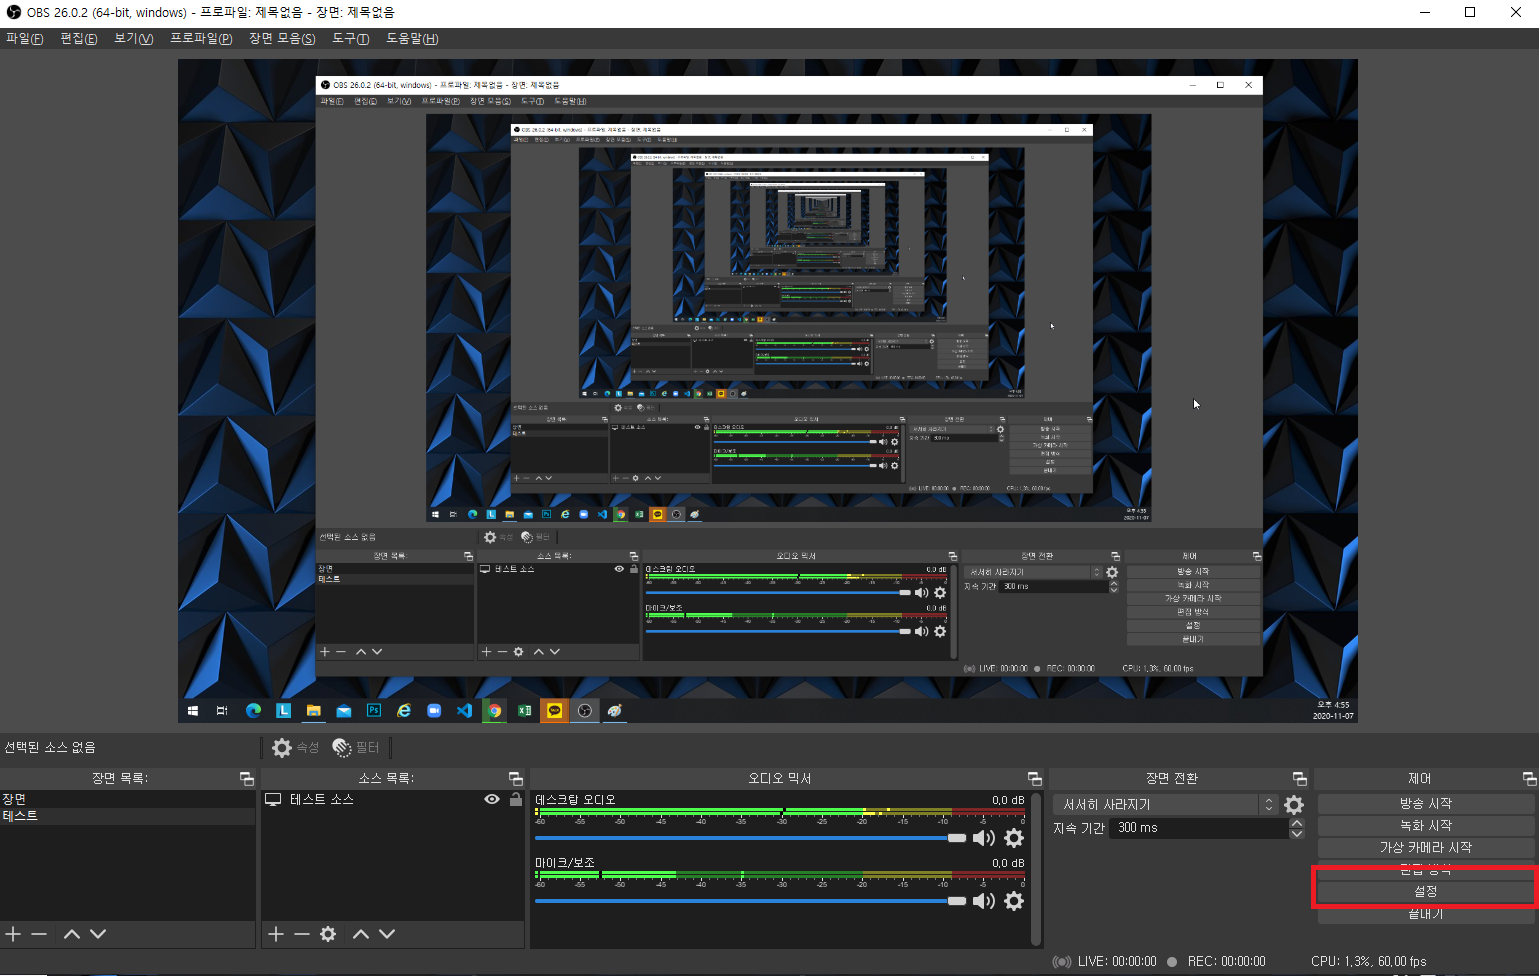Image resolution: width=1539 pixels, height=976 pixels.
Task: Open transition properties gear beside 서서히 사라지기
Action: pos(1294,805)
